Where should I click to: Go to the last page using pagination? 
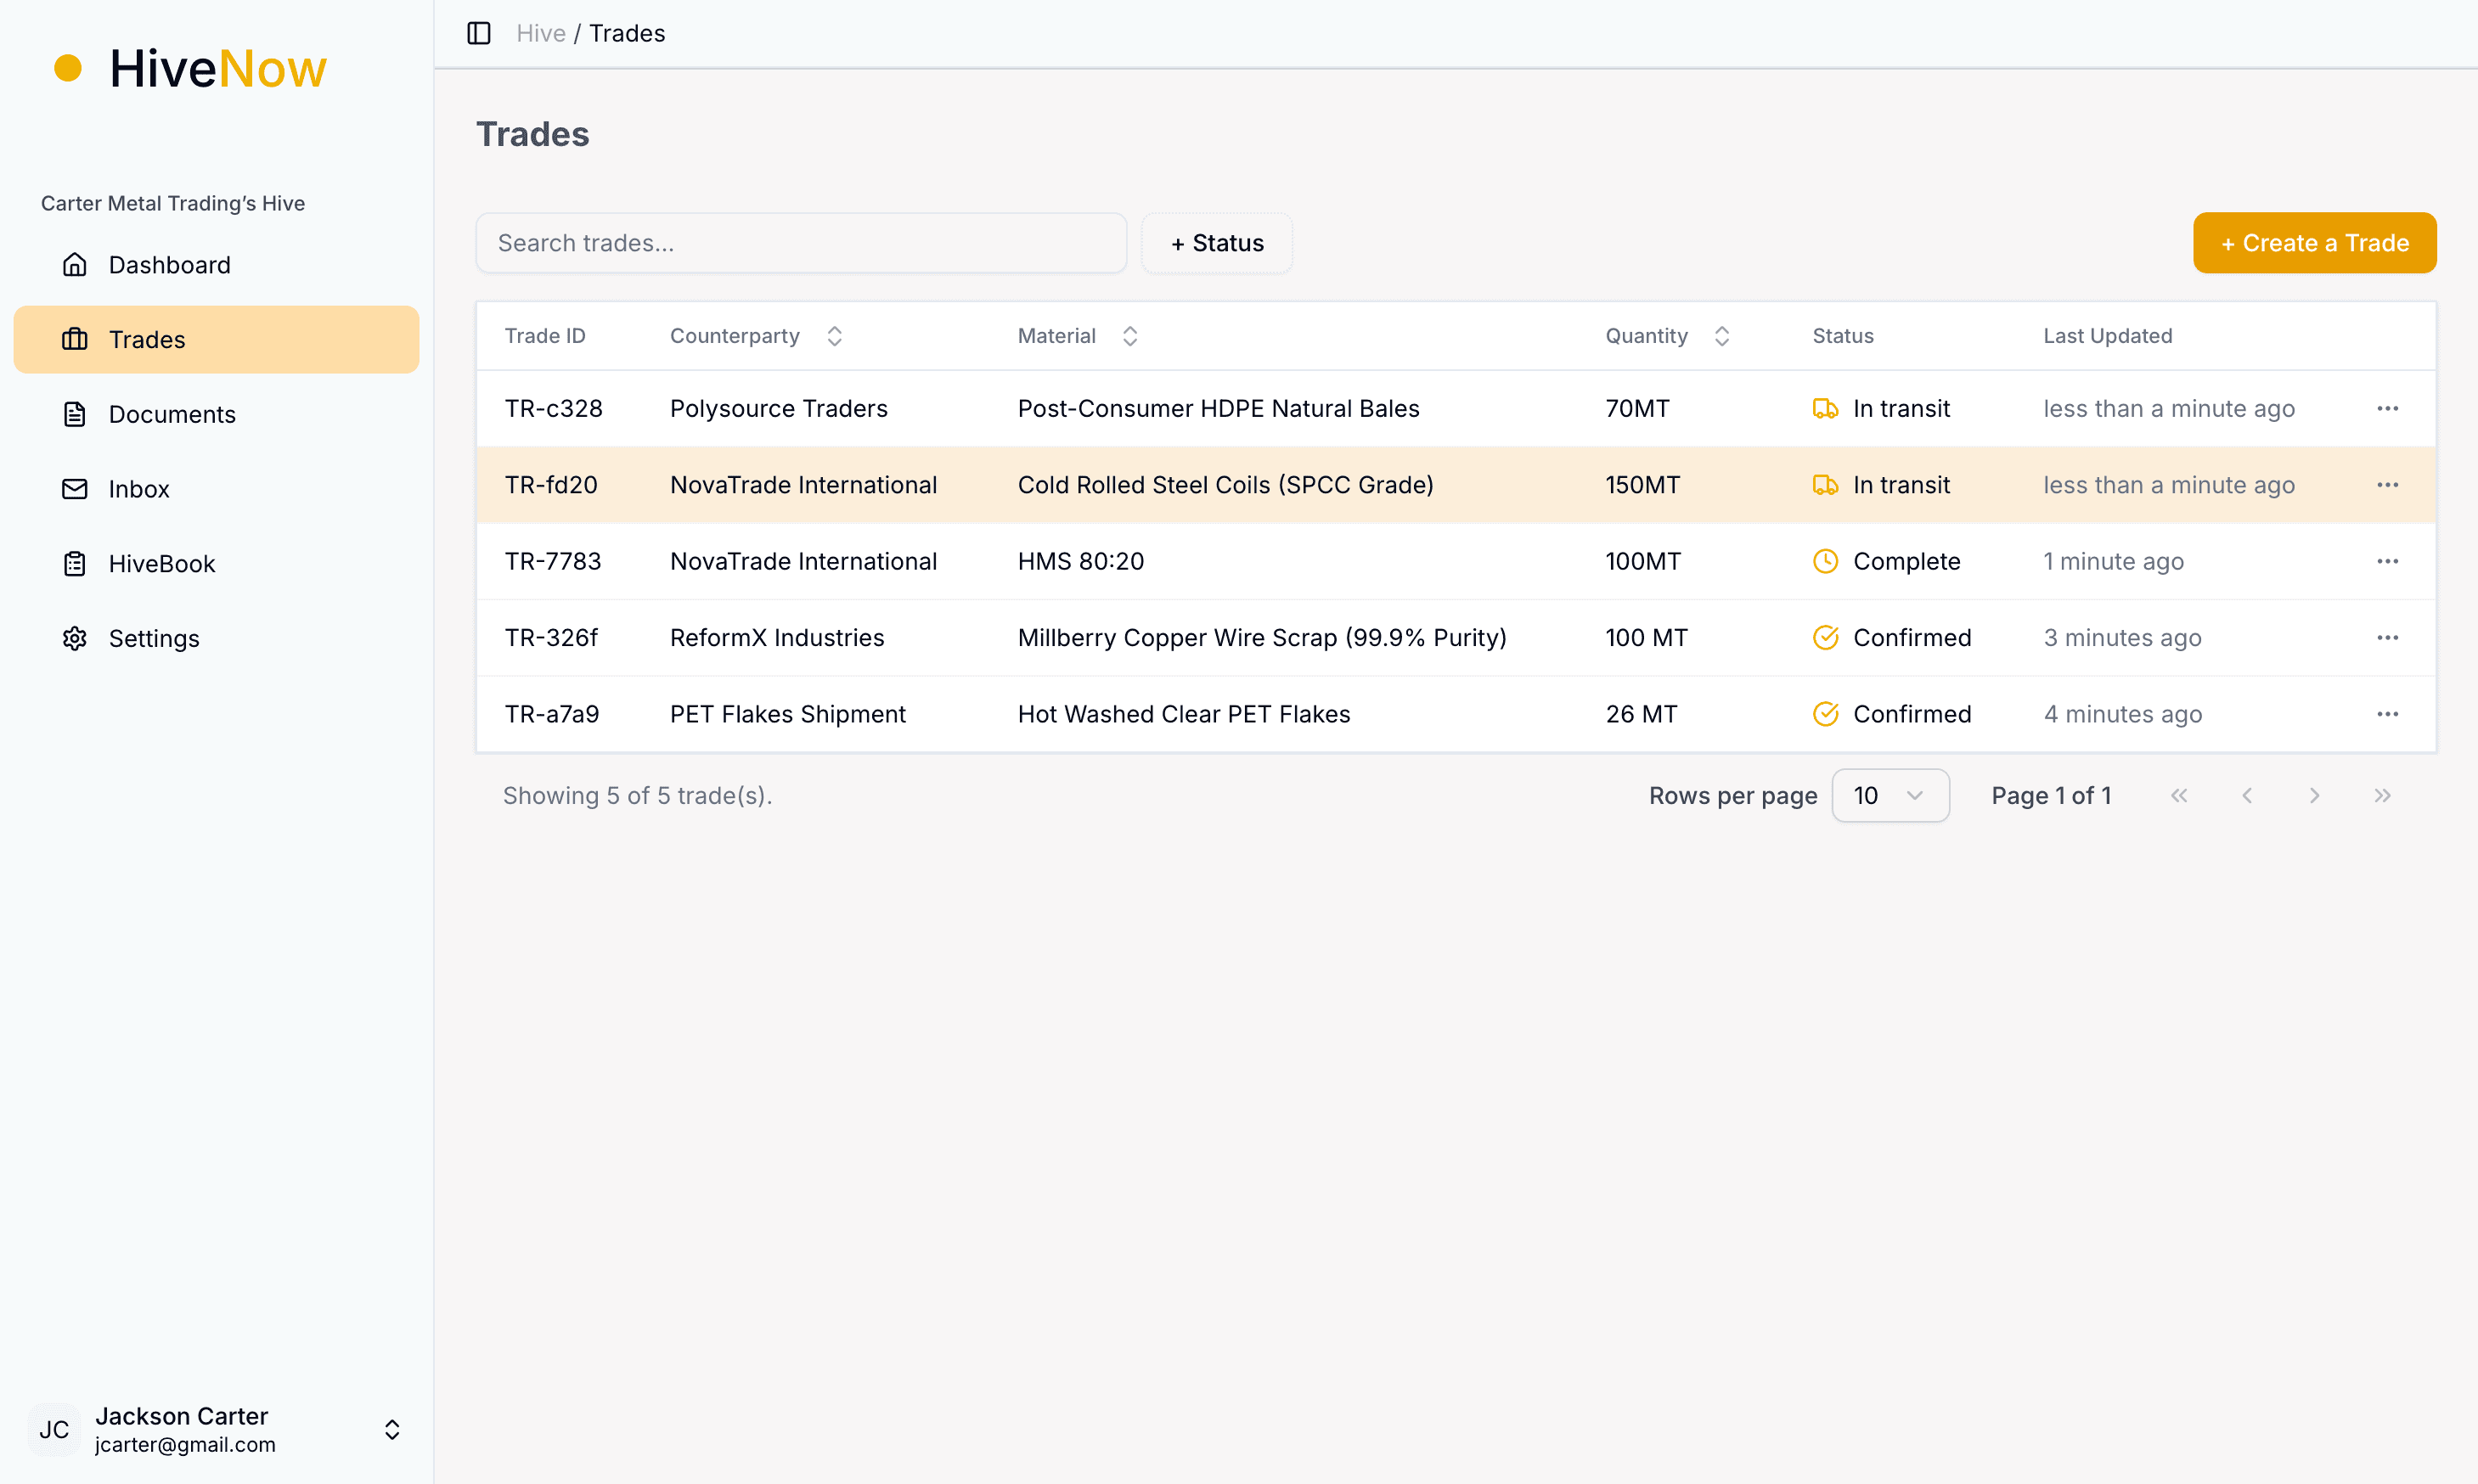tap(2382, 795)
